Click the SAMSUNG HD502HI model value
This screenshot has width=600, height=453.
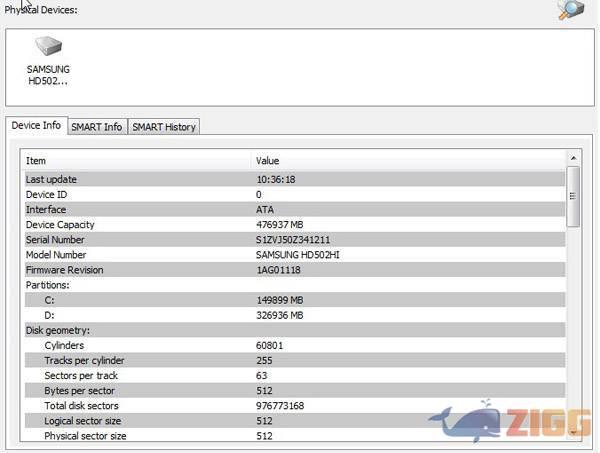297,255
